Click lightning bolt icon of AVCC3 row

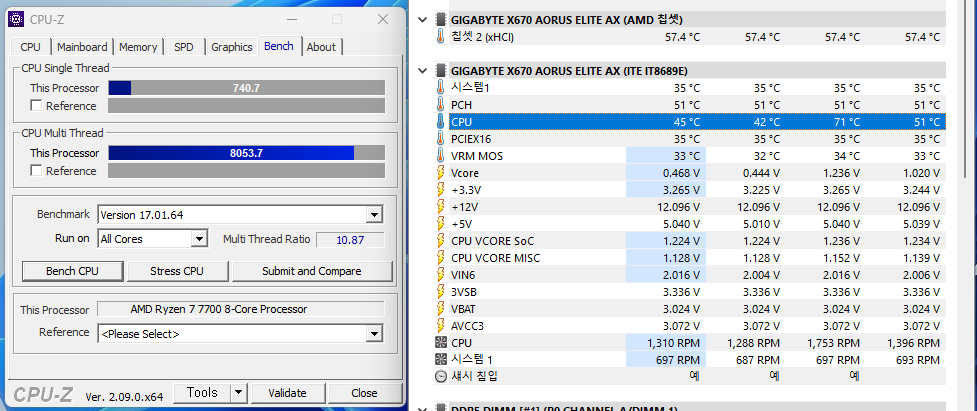tap(441, 325)
